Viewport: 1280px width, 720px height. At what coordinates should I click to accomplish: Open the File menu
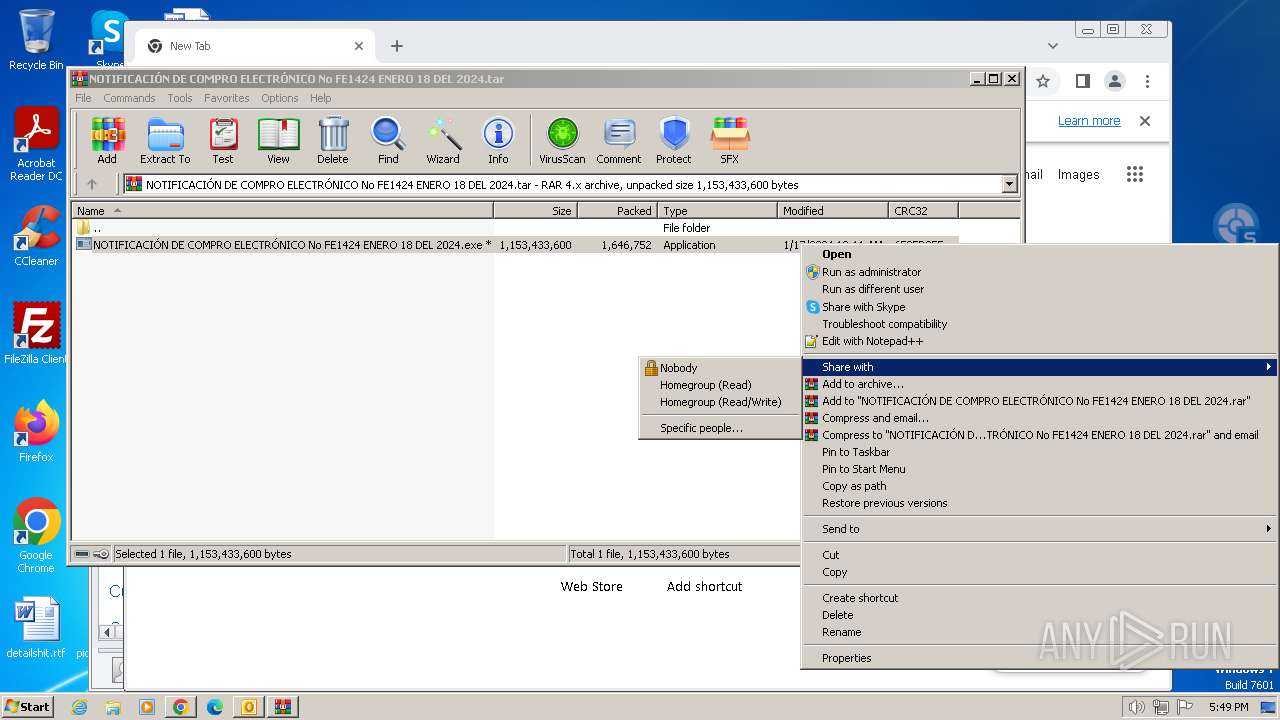pos(83,98)
